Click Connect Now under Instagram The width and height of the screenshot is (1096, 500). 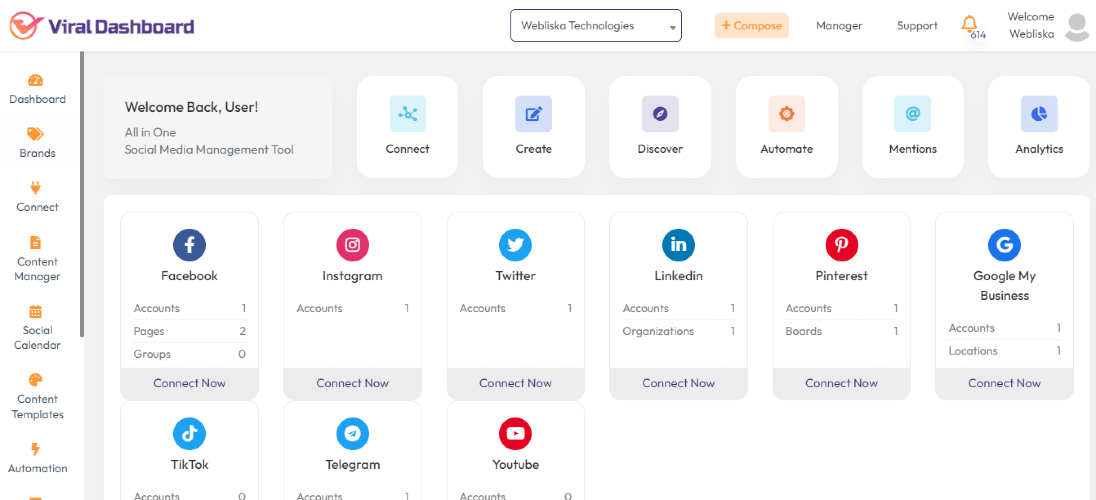[x=352, y=383]
